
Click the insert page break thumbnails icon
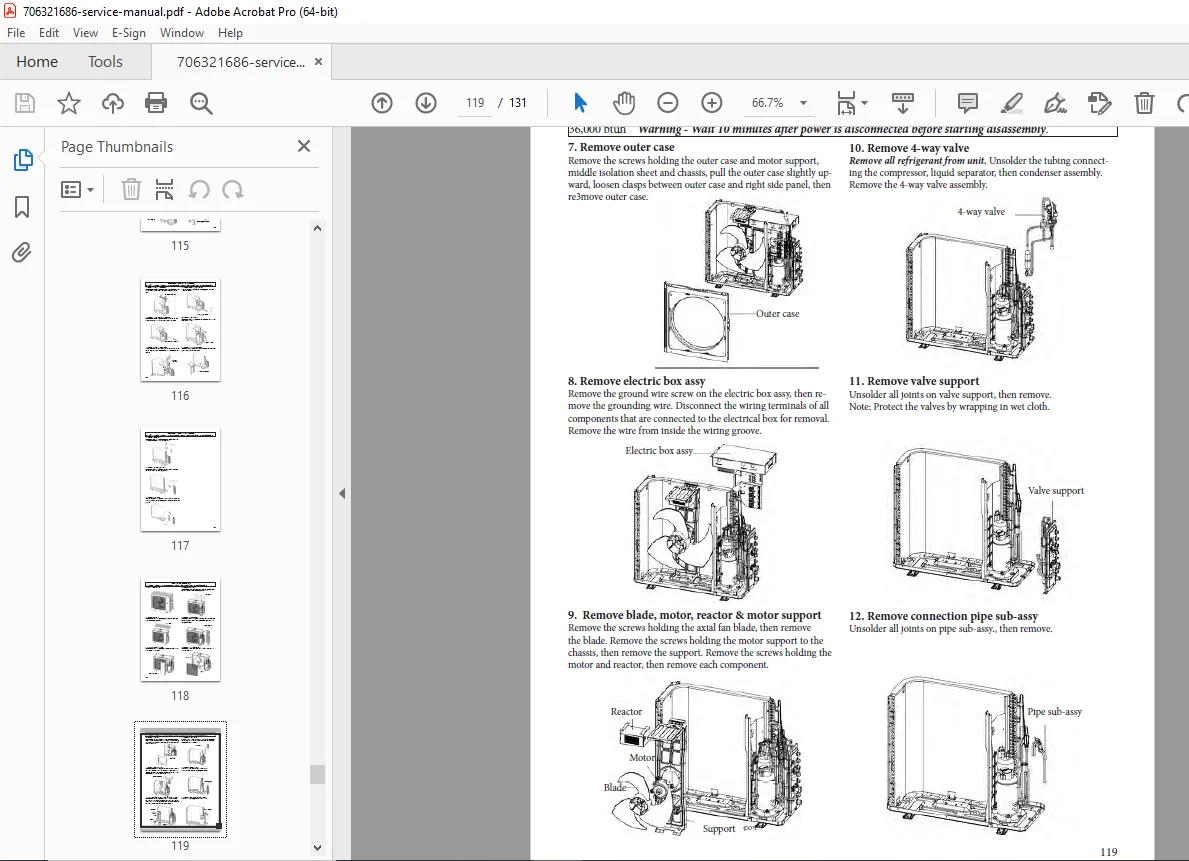[164, 189]
